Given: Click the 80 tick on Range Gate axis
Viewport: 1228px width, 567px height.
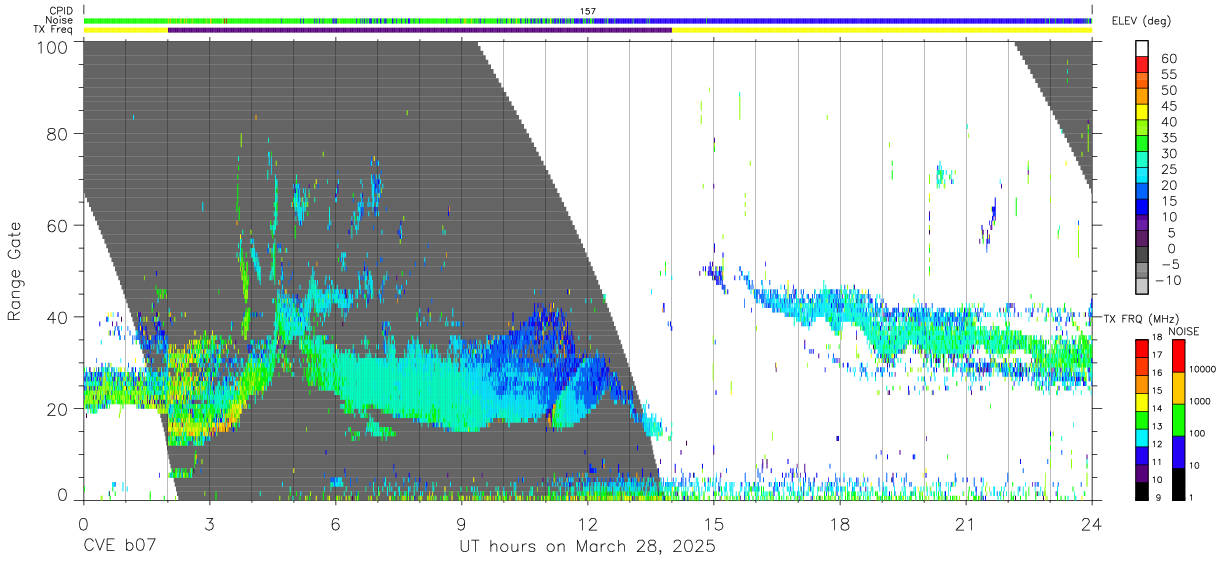Looking at the screenshot, I should pyautogui.click(x=57, y=133).
